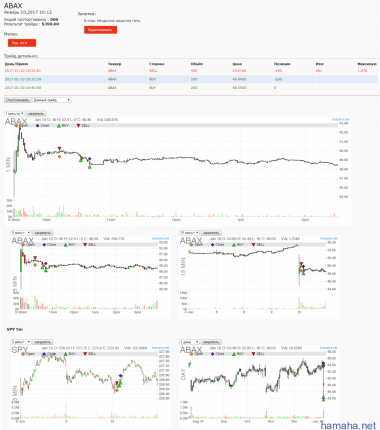
Task: Open hamaha.net link in SPY chart
Action: pyautogui.click(x=160, y=348)
